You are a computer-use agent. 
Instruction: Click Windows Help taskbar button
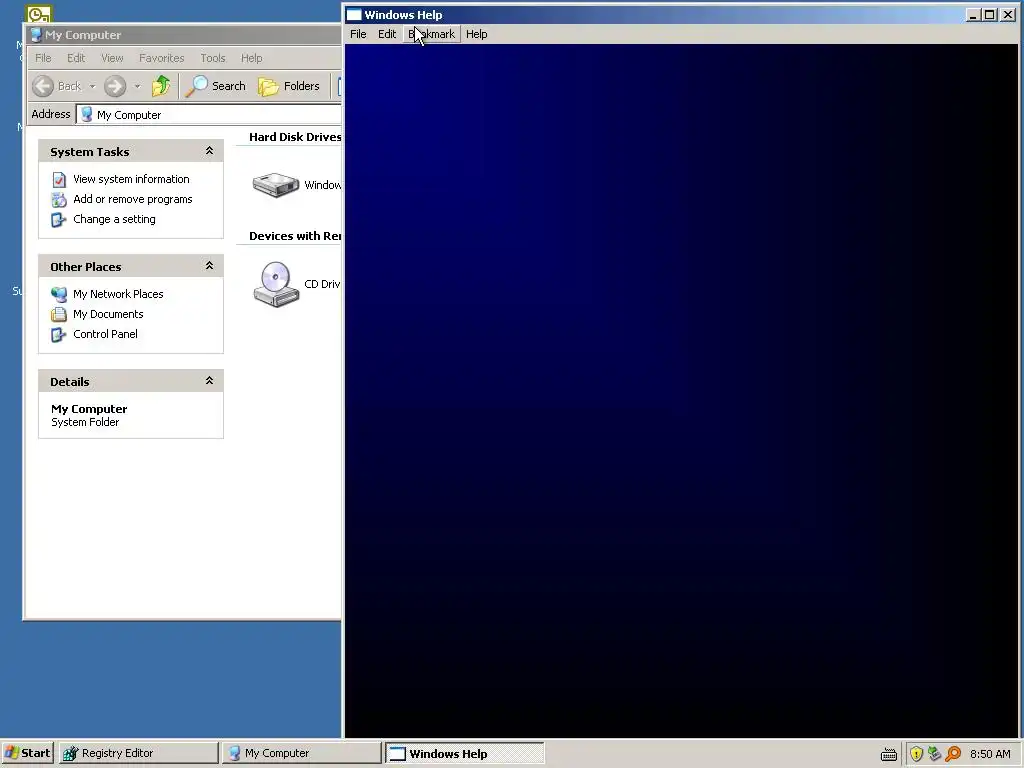click(464, 753)
